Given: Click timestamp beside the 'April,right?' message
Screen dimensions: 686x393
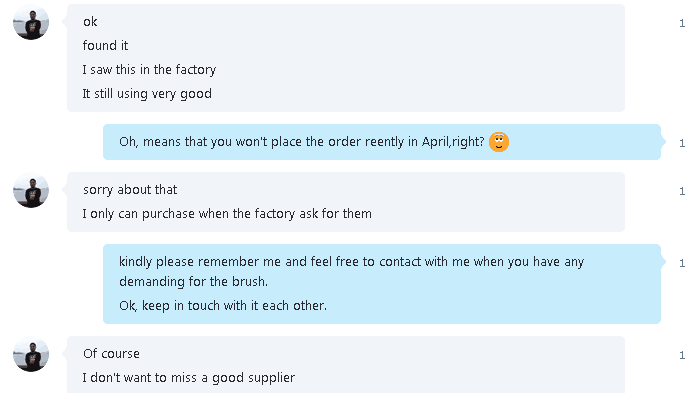Looking at the screenshot, I should pyautogui.click(x=682, y=143).
